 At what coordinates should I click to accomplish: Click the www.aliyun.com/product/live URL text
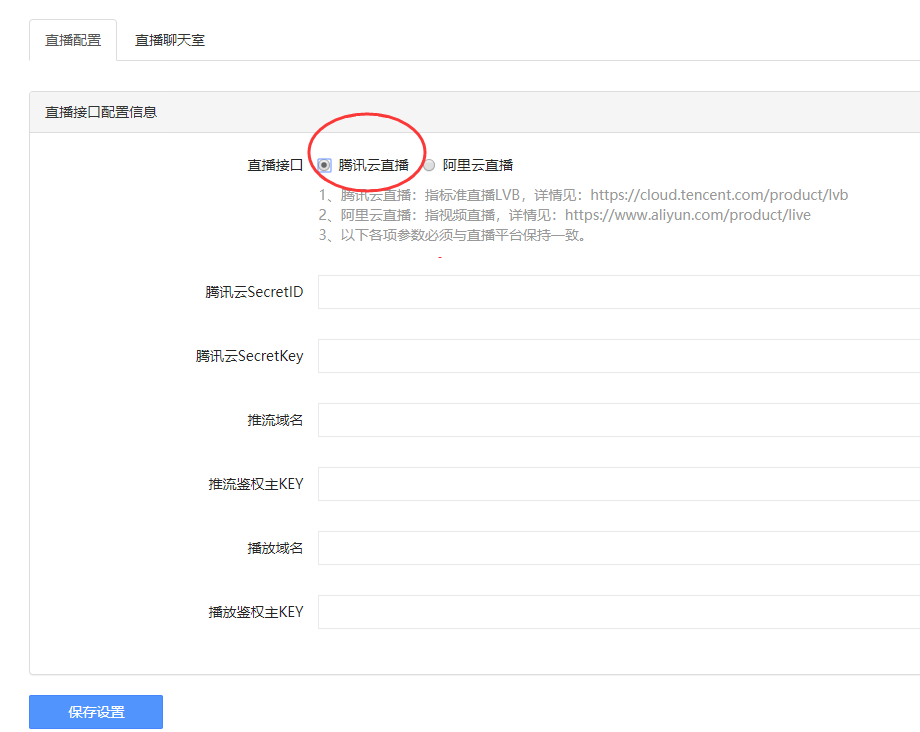click(x=688, y=215)
